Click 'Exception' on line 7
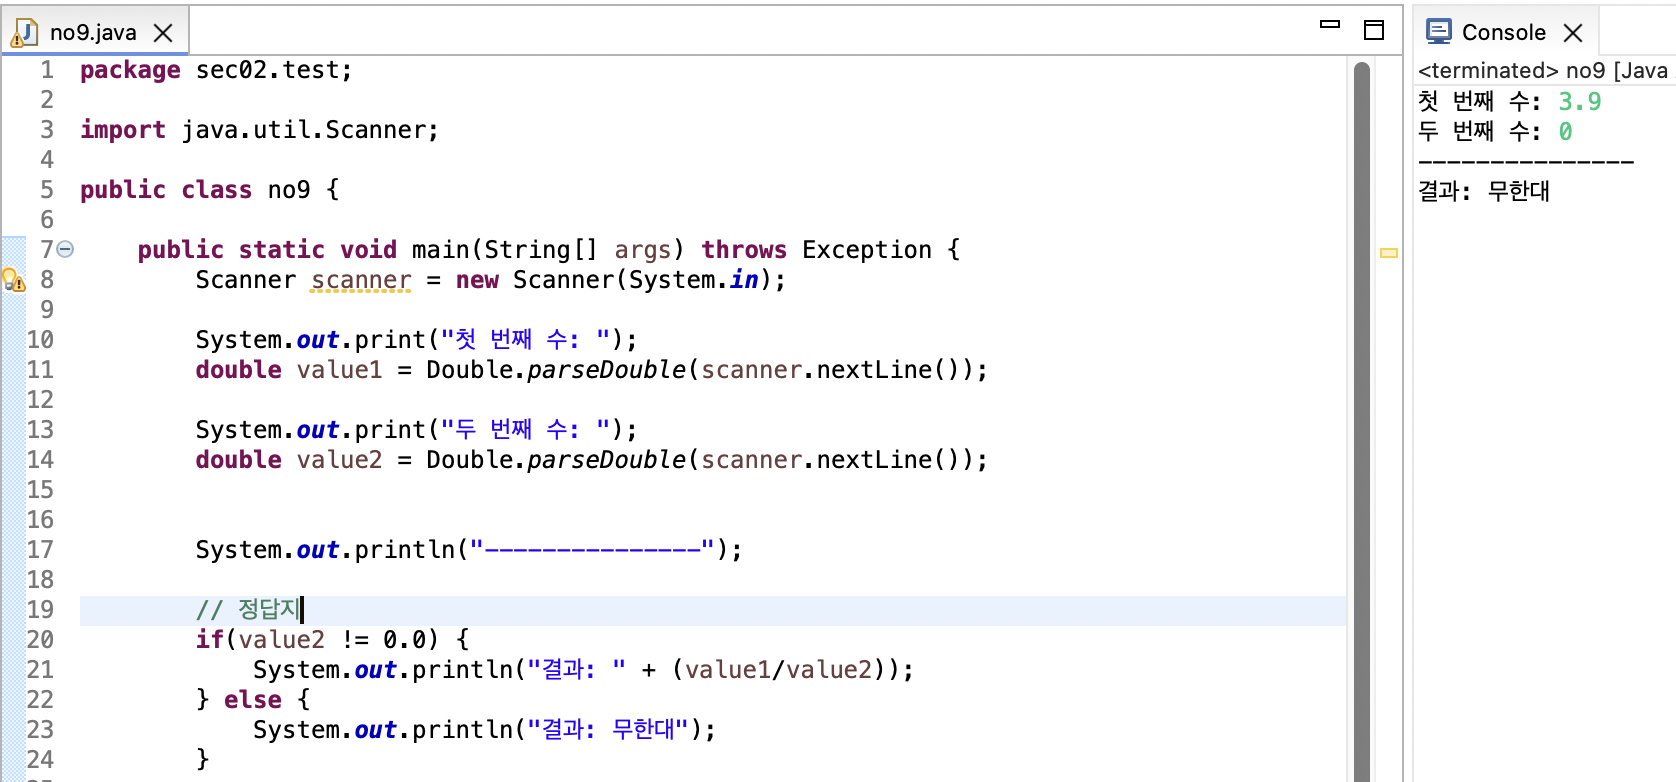Image resolution: width=1676 pixels, height=782 pixels. coord(867,250)
